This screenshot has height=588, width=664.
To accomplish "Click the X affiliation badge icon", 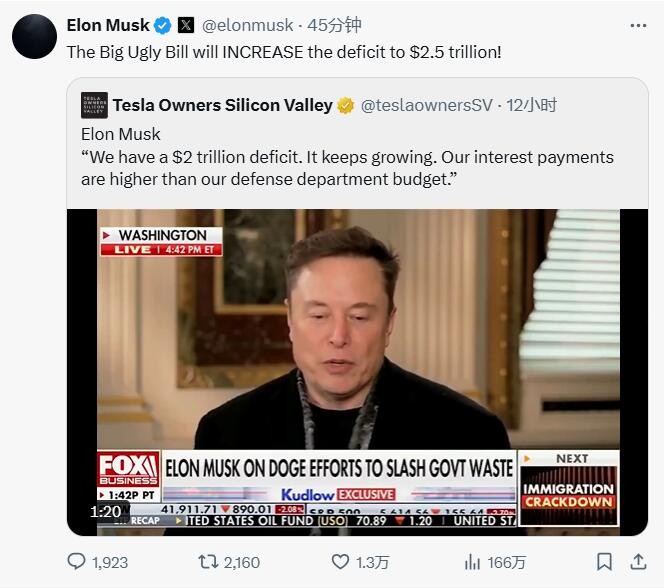I will click(x=186, y=25).
